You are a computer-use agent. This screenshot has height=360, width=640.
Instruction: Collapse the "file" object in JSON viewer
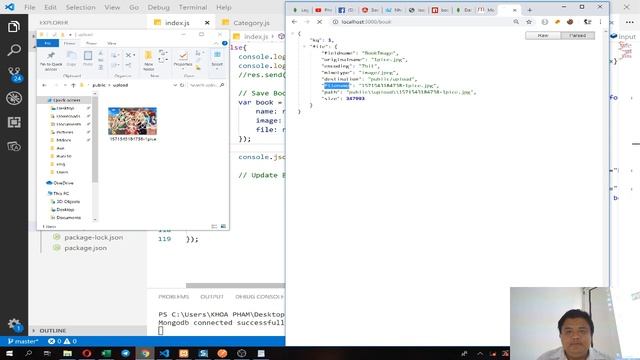(304, 47)
